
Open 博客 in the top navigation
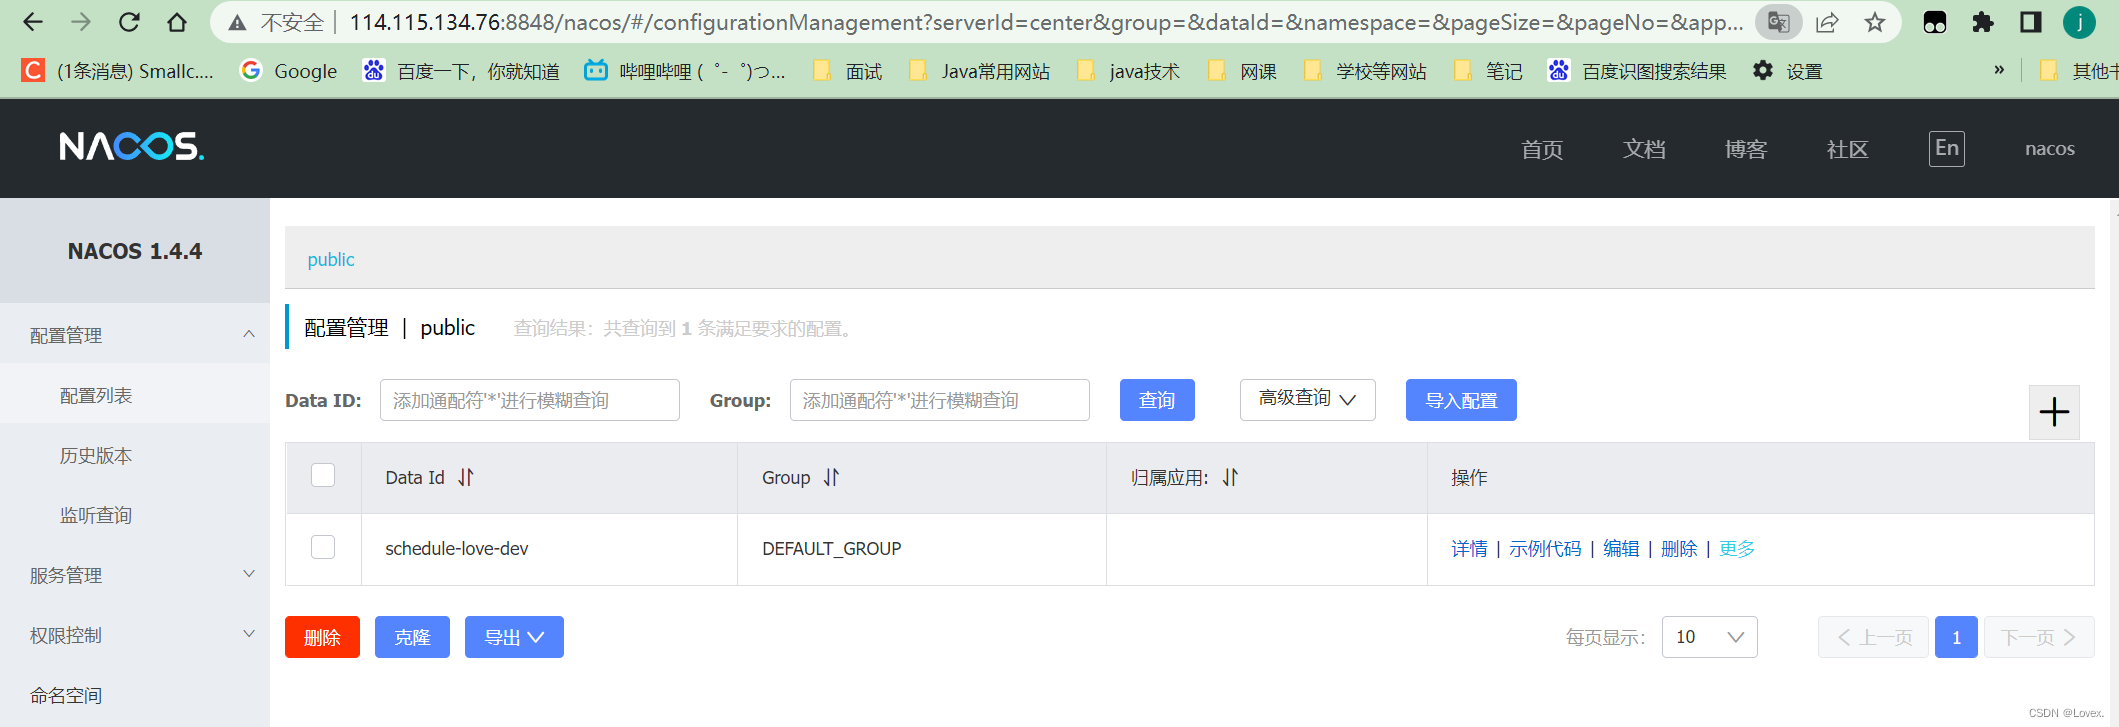click(x=1746, y=149)
